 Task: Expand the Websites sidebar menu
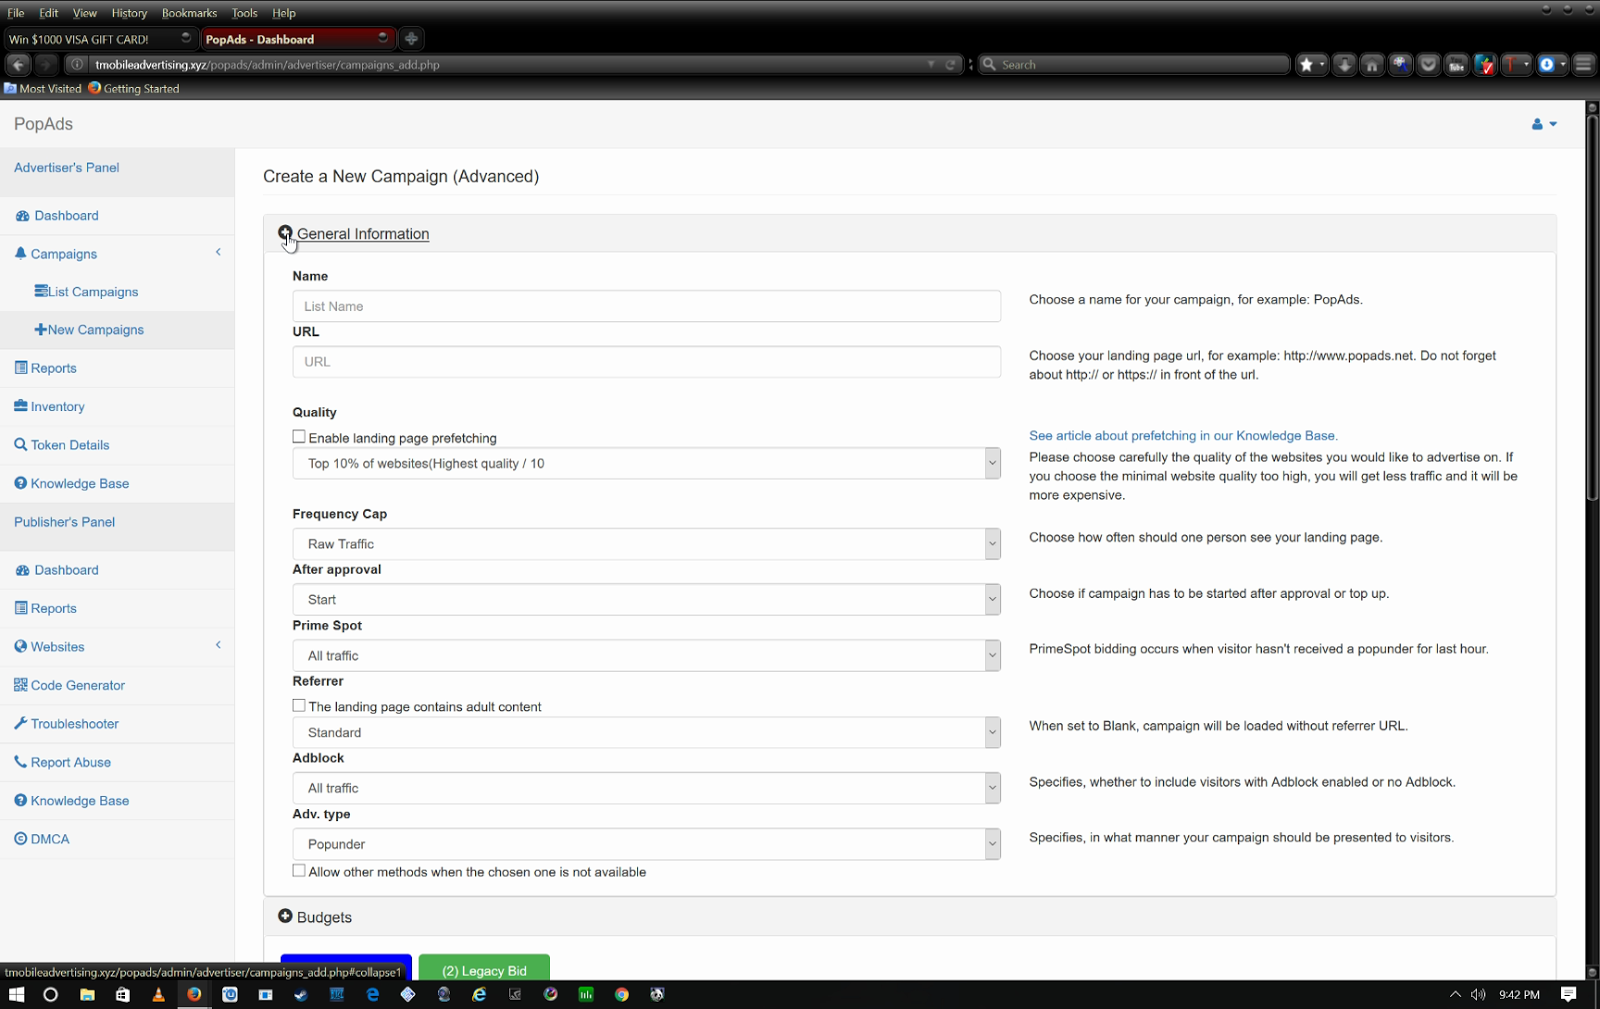click(x=117, y=647)
